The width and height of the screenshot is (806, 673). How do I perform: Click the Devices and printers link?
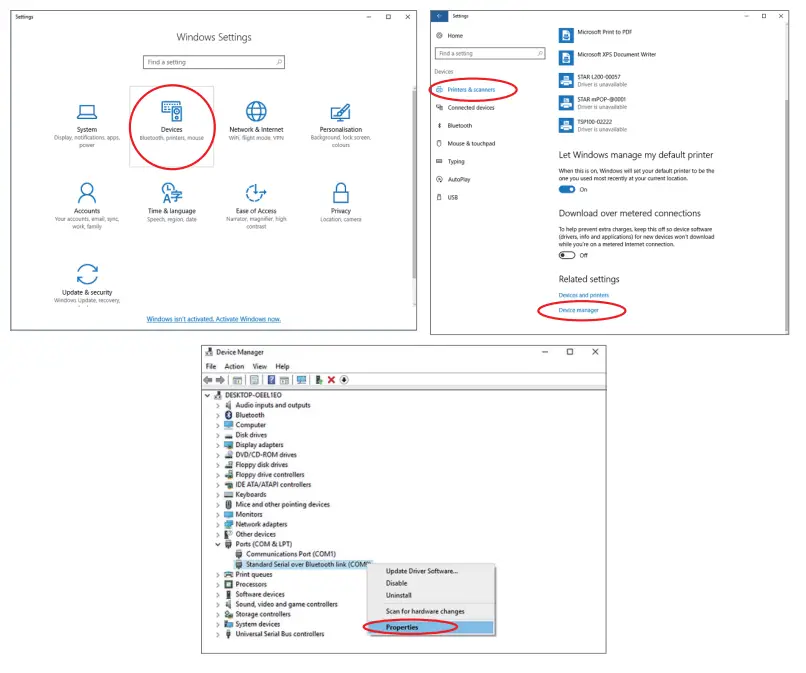pyautogui.click(x=583, y=295)
